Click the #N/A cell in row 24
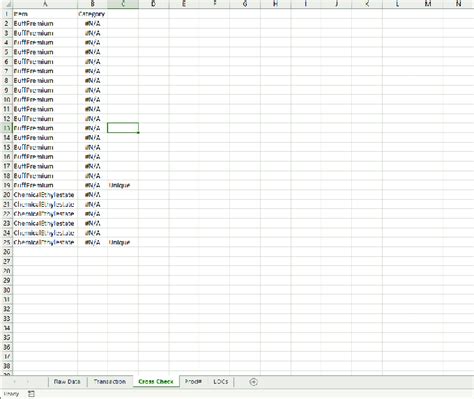This screenshot has height=399, width=474. click(92, 233)
